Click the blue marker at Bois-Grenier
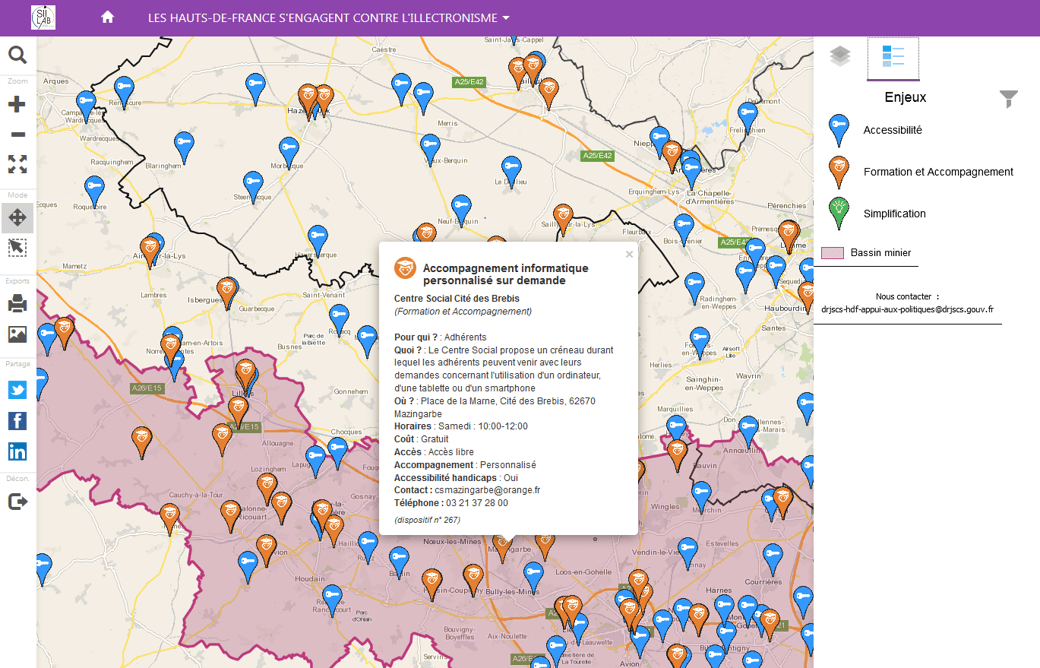The image size is (1040, 668). click(x=684, y=229)
